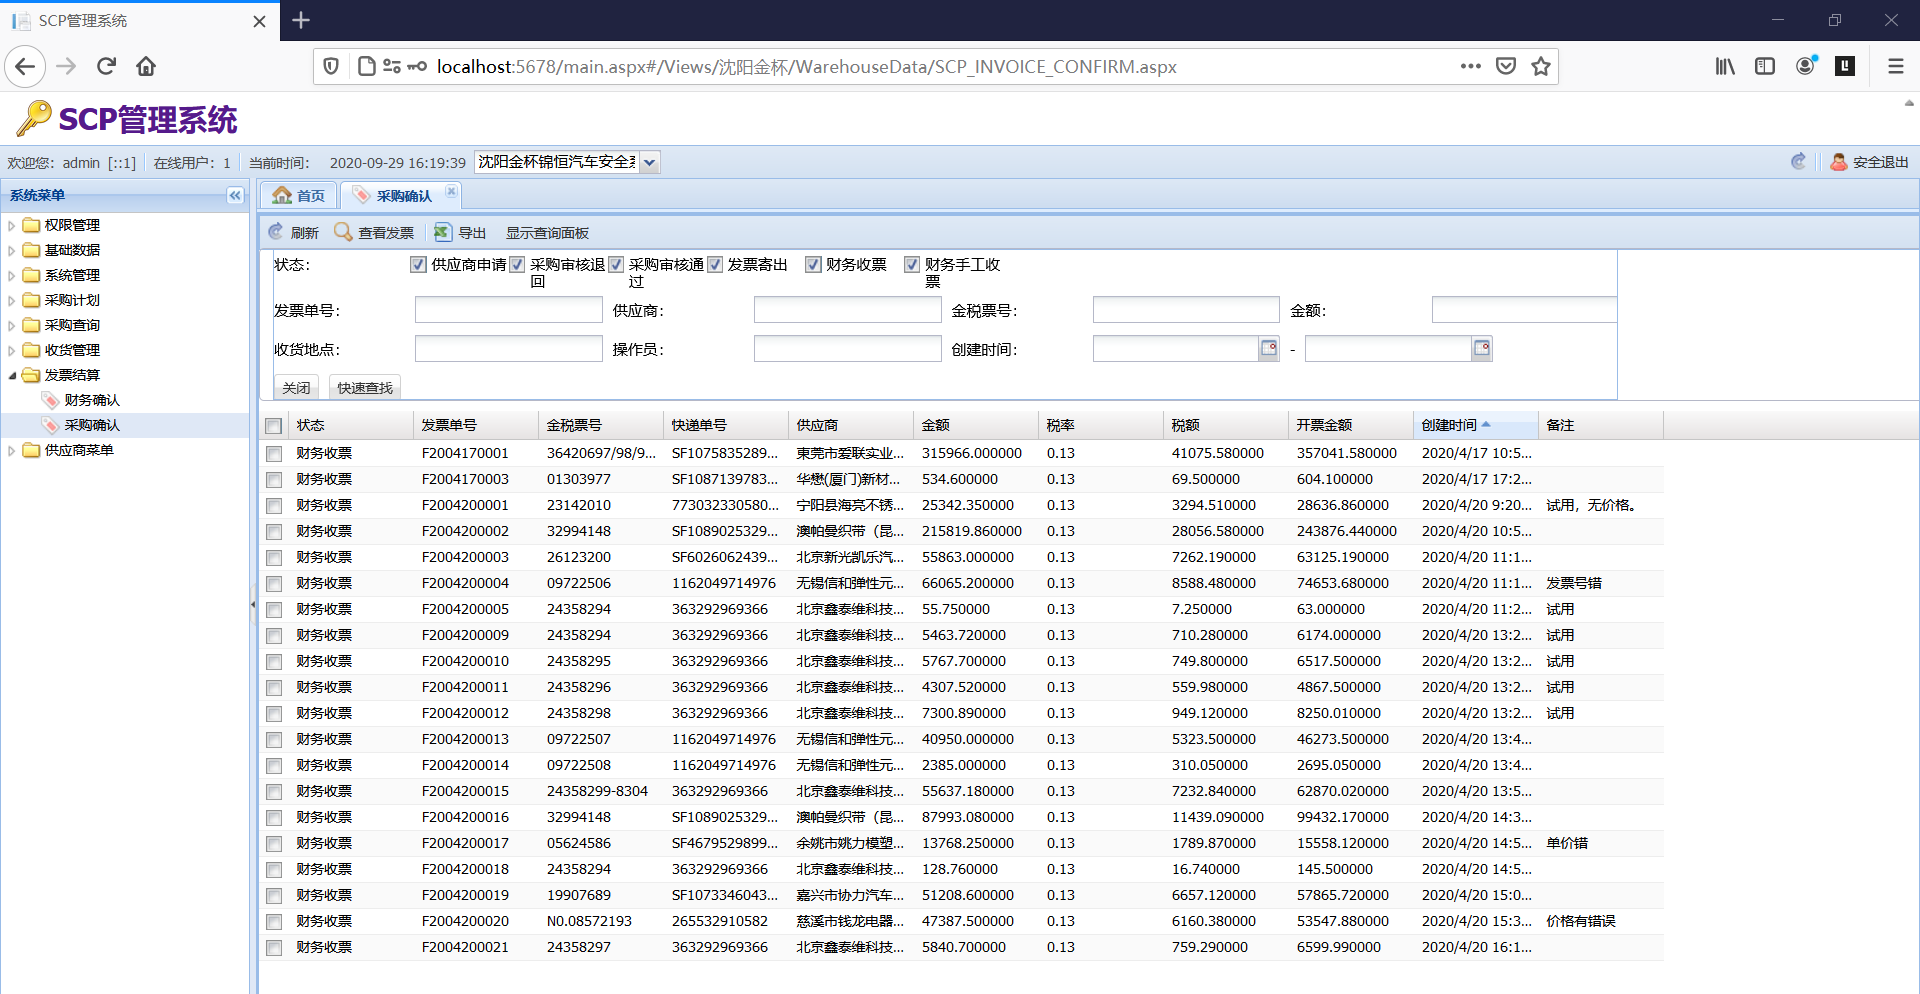Viewport: 1920px width, 994px height.
Task: Click the browser back arrow
Action: pos(25,66)
